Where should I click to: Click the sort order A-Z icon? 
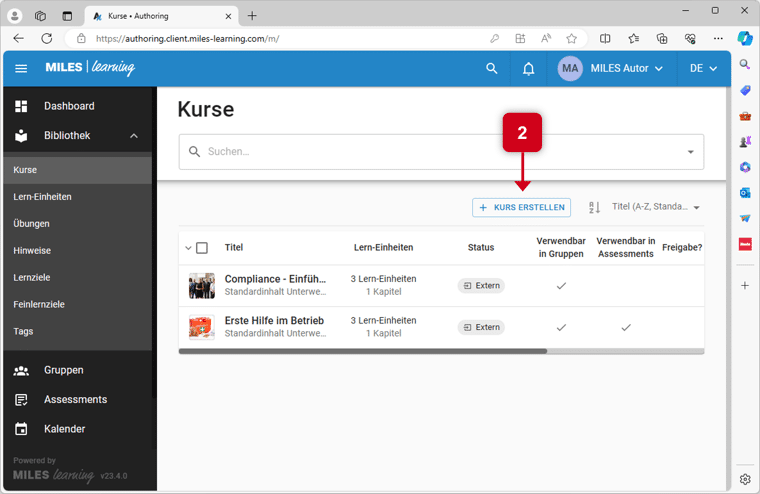(594, 207)
